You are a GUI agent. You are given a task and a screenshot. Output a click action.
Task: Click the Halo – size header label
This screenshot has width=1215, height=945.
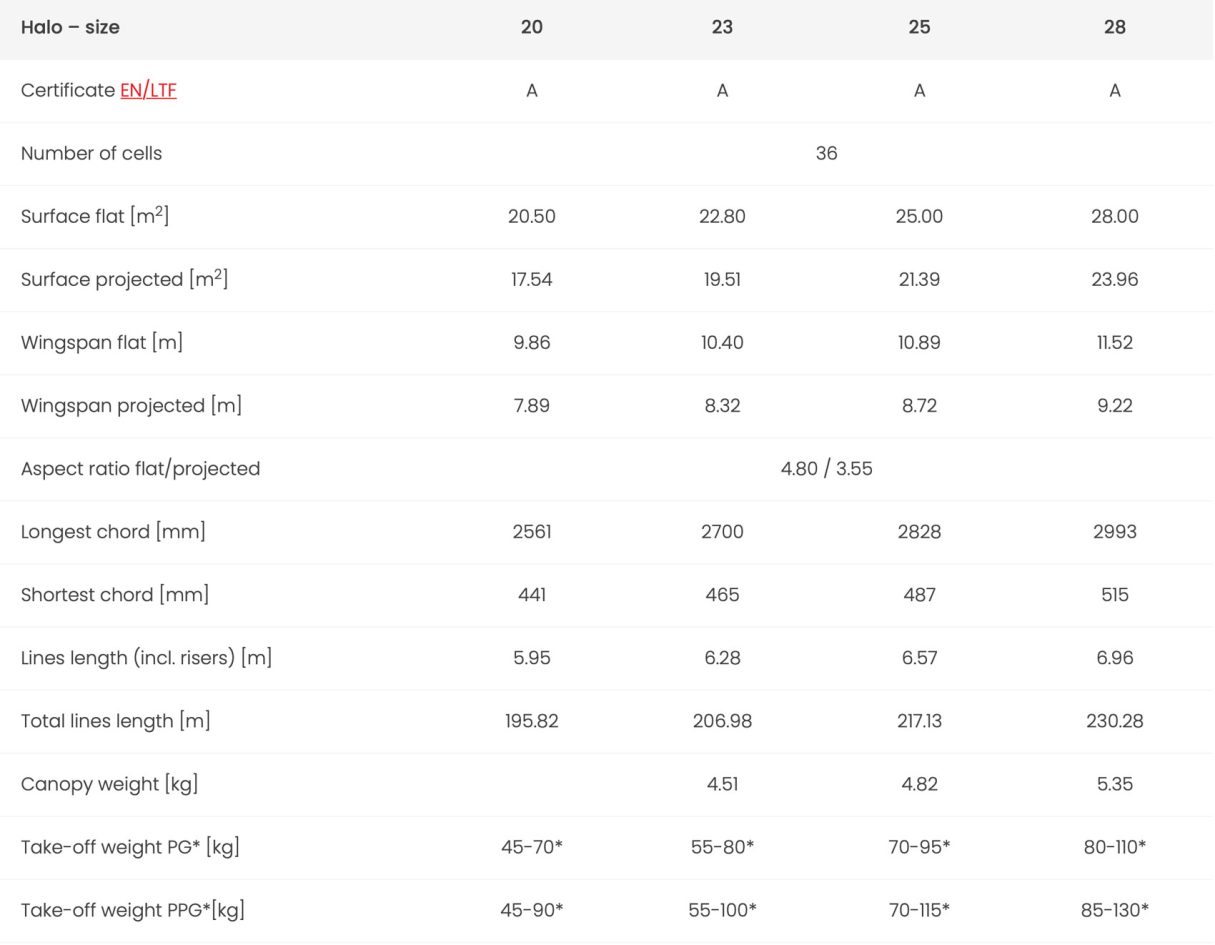click(70, 27)
